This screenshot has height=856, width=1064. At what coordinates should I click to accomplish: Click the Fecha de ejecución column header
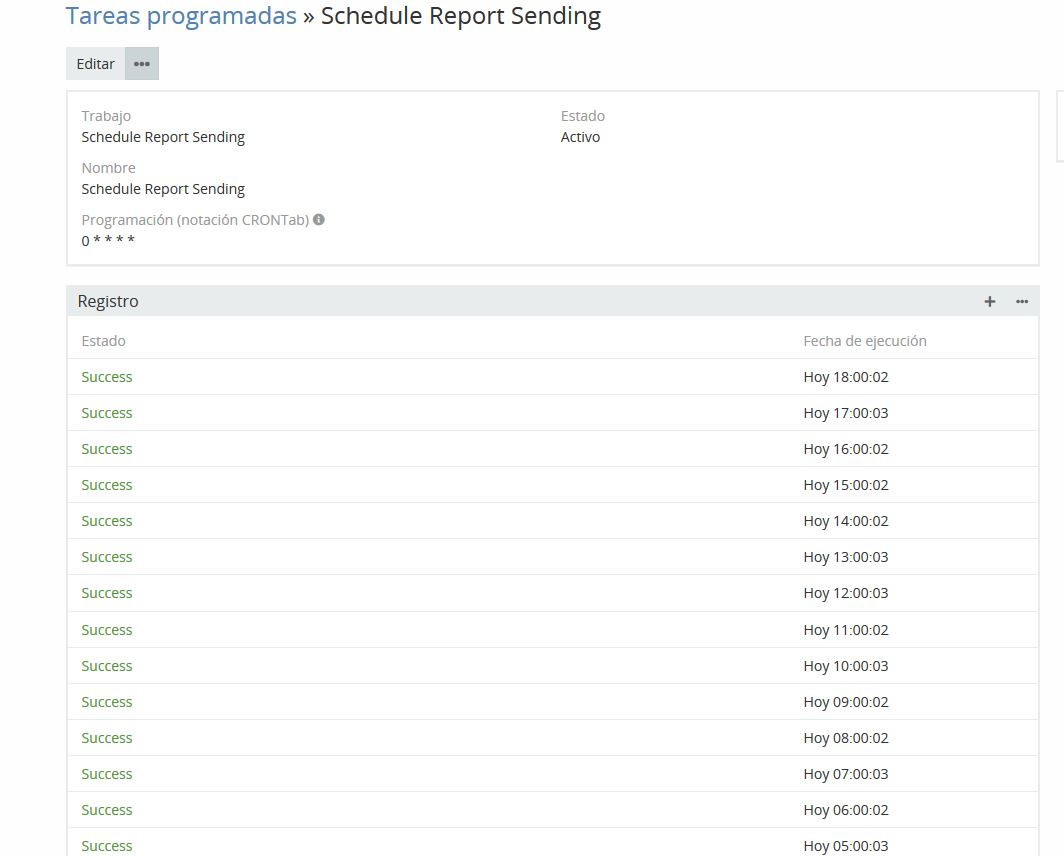tap(865, 341)
